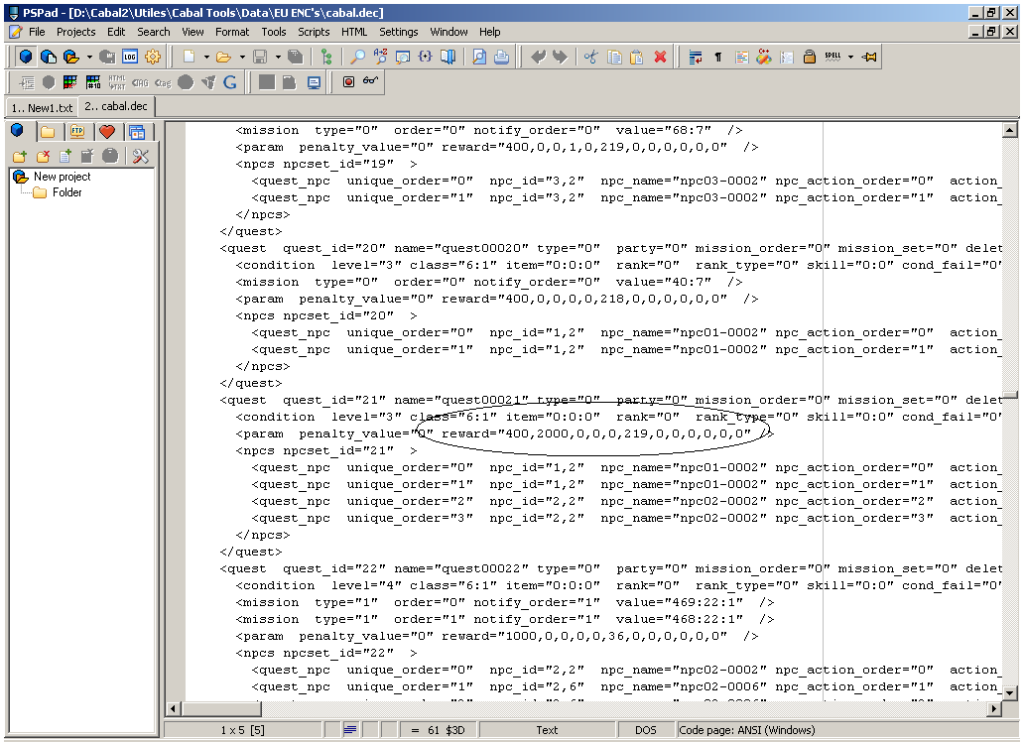
Task: Expand the New file dropdown arrow
Action: (206, 57)
